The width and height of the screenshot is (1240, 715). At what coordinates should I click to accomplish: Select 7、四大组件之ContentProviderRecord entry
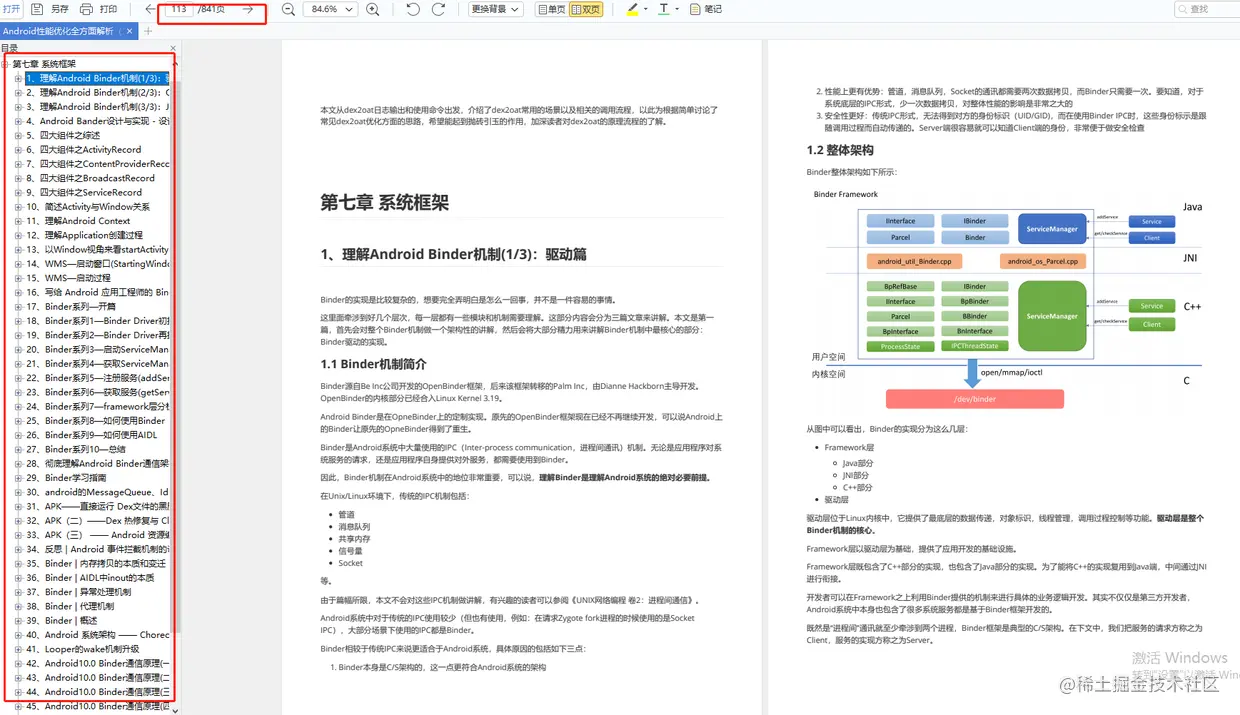click(98, 164)
